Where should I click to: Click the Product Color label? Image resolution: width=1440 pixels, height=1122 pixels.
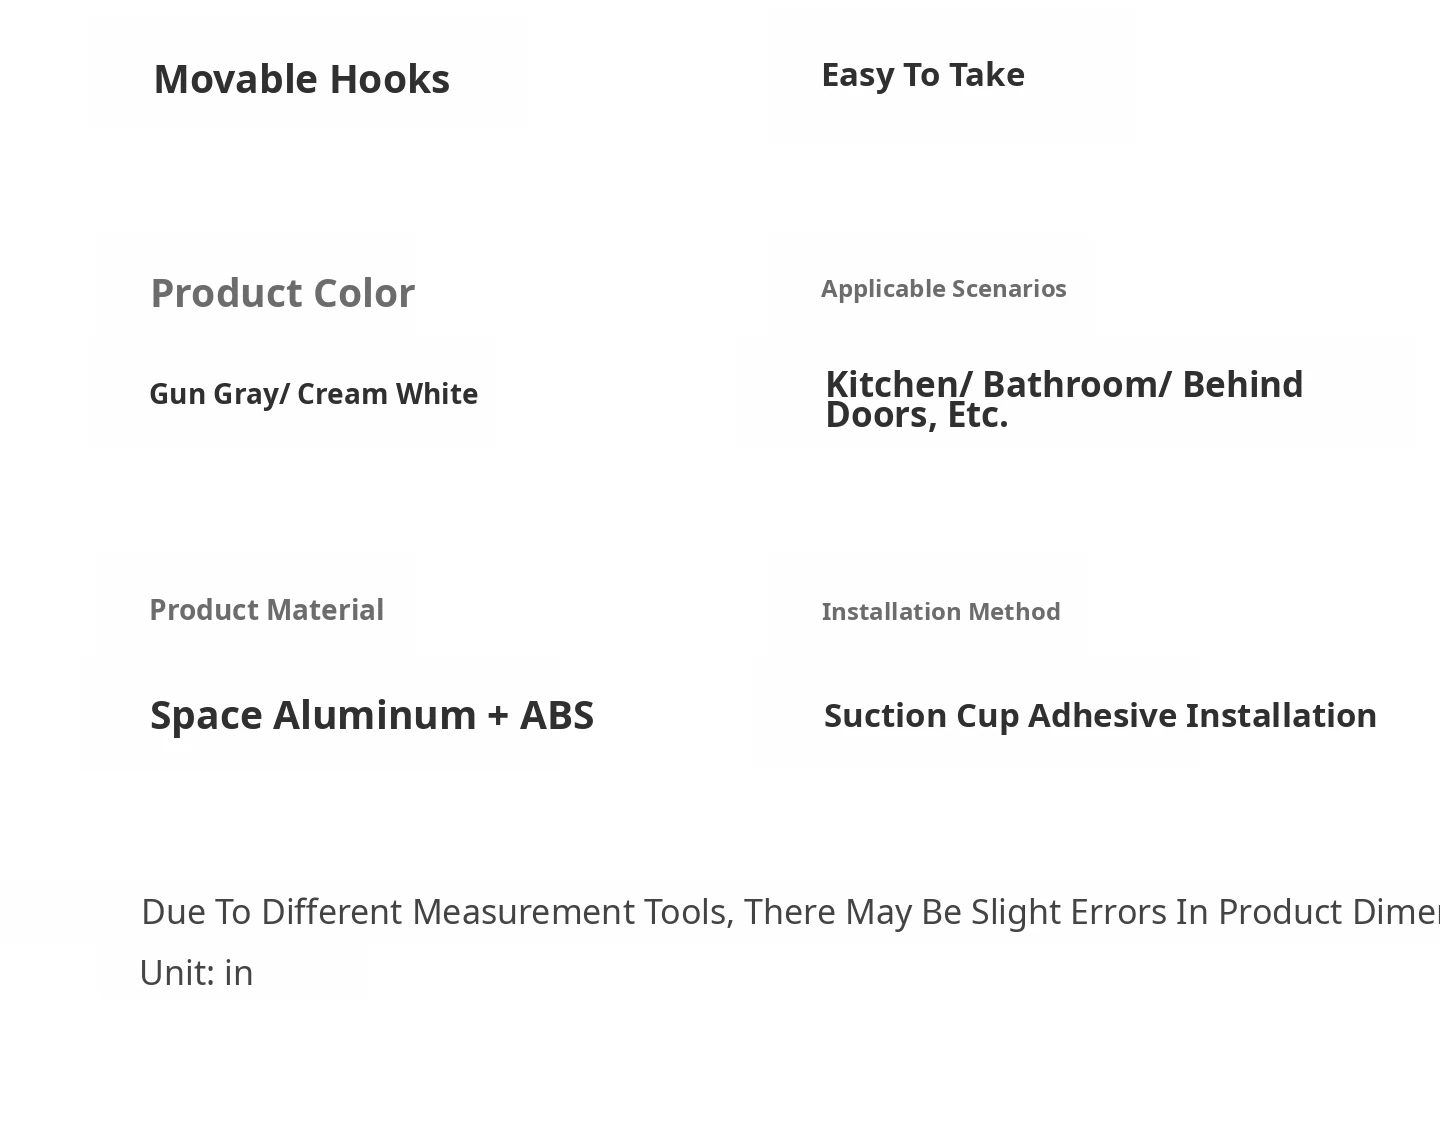pyautogui.click(x=282, y=294)
